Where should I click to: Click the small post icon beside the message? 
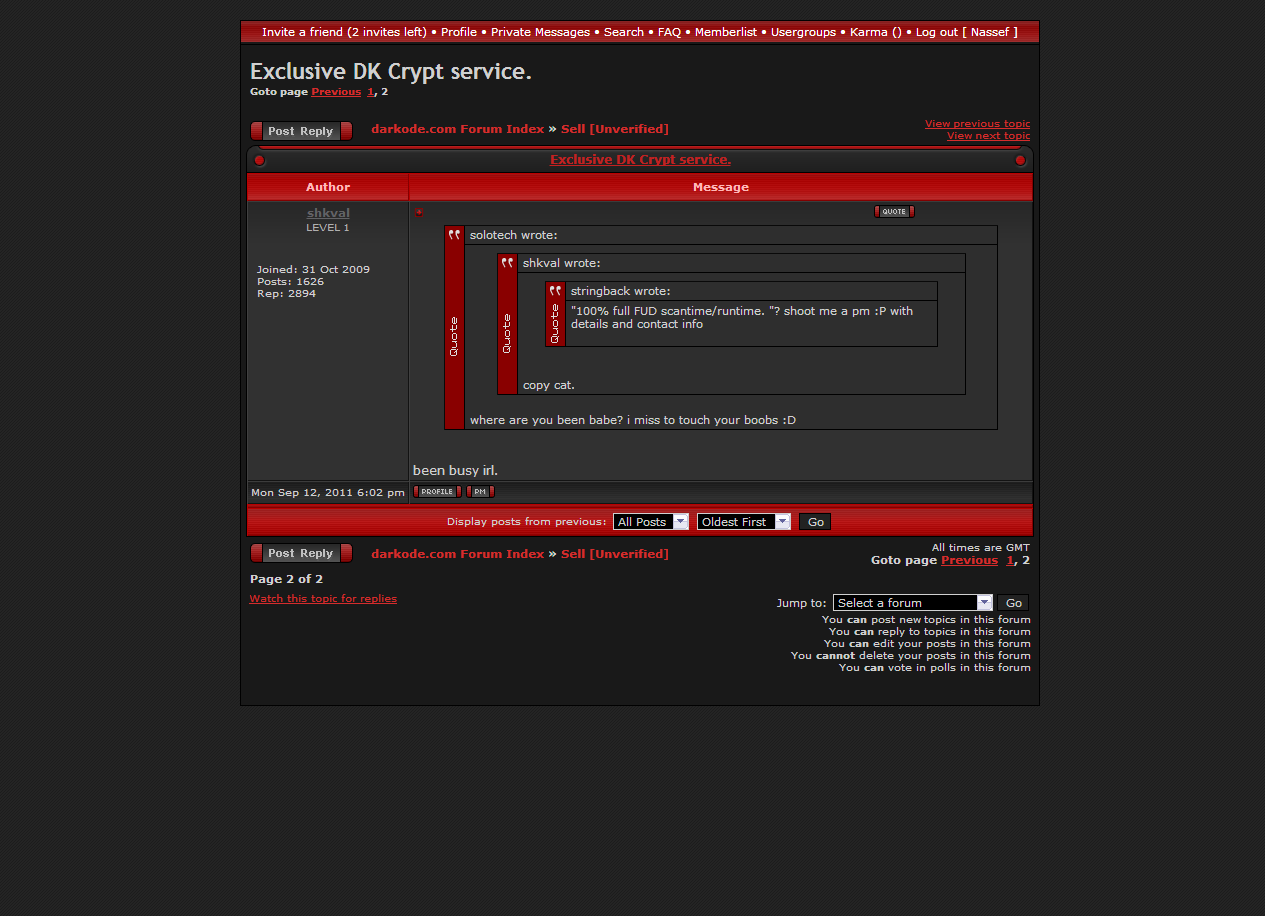point(419,212)
